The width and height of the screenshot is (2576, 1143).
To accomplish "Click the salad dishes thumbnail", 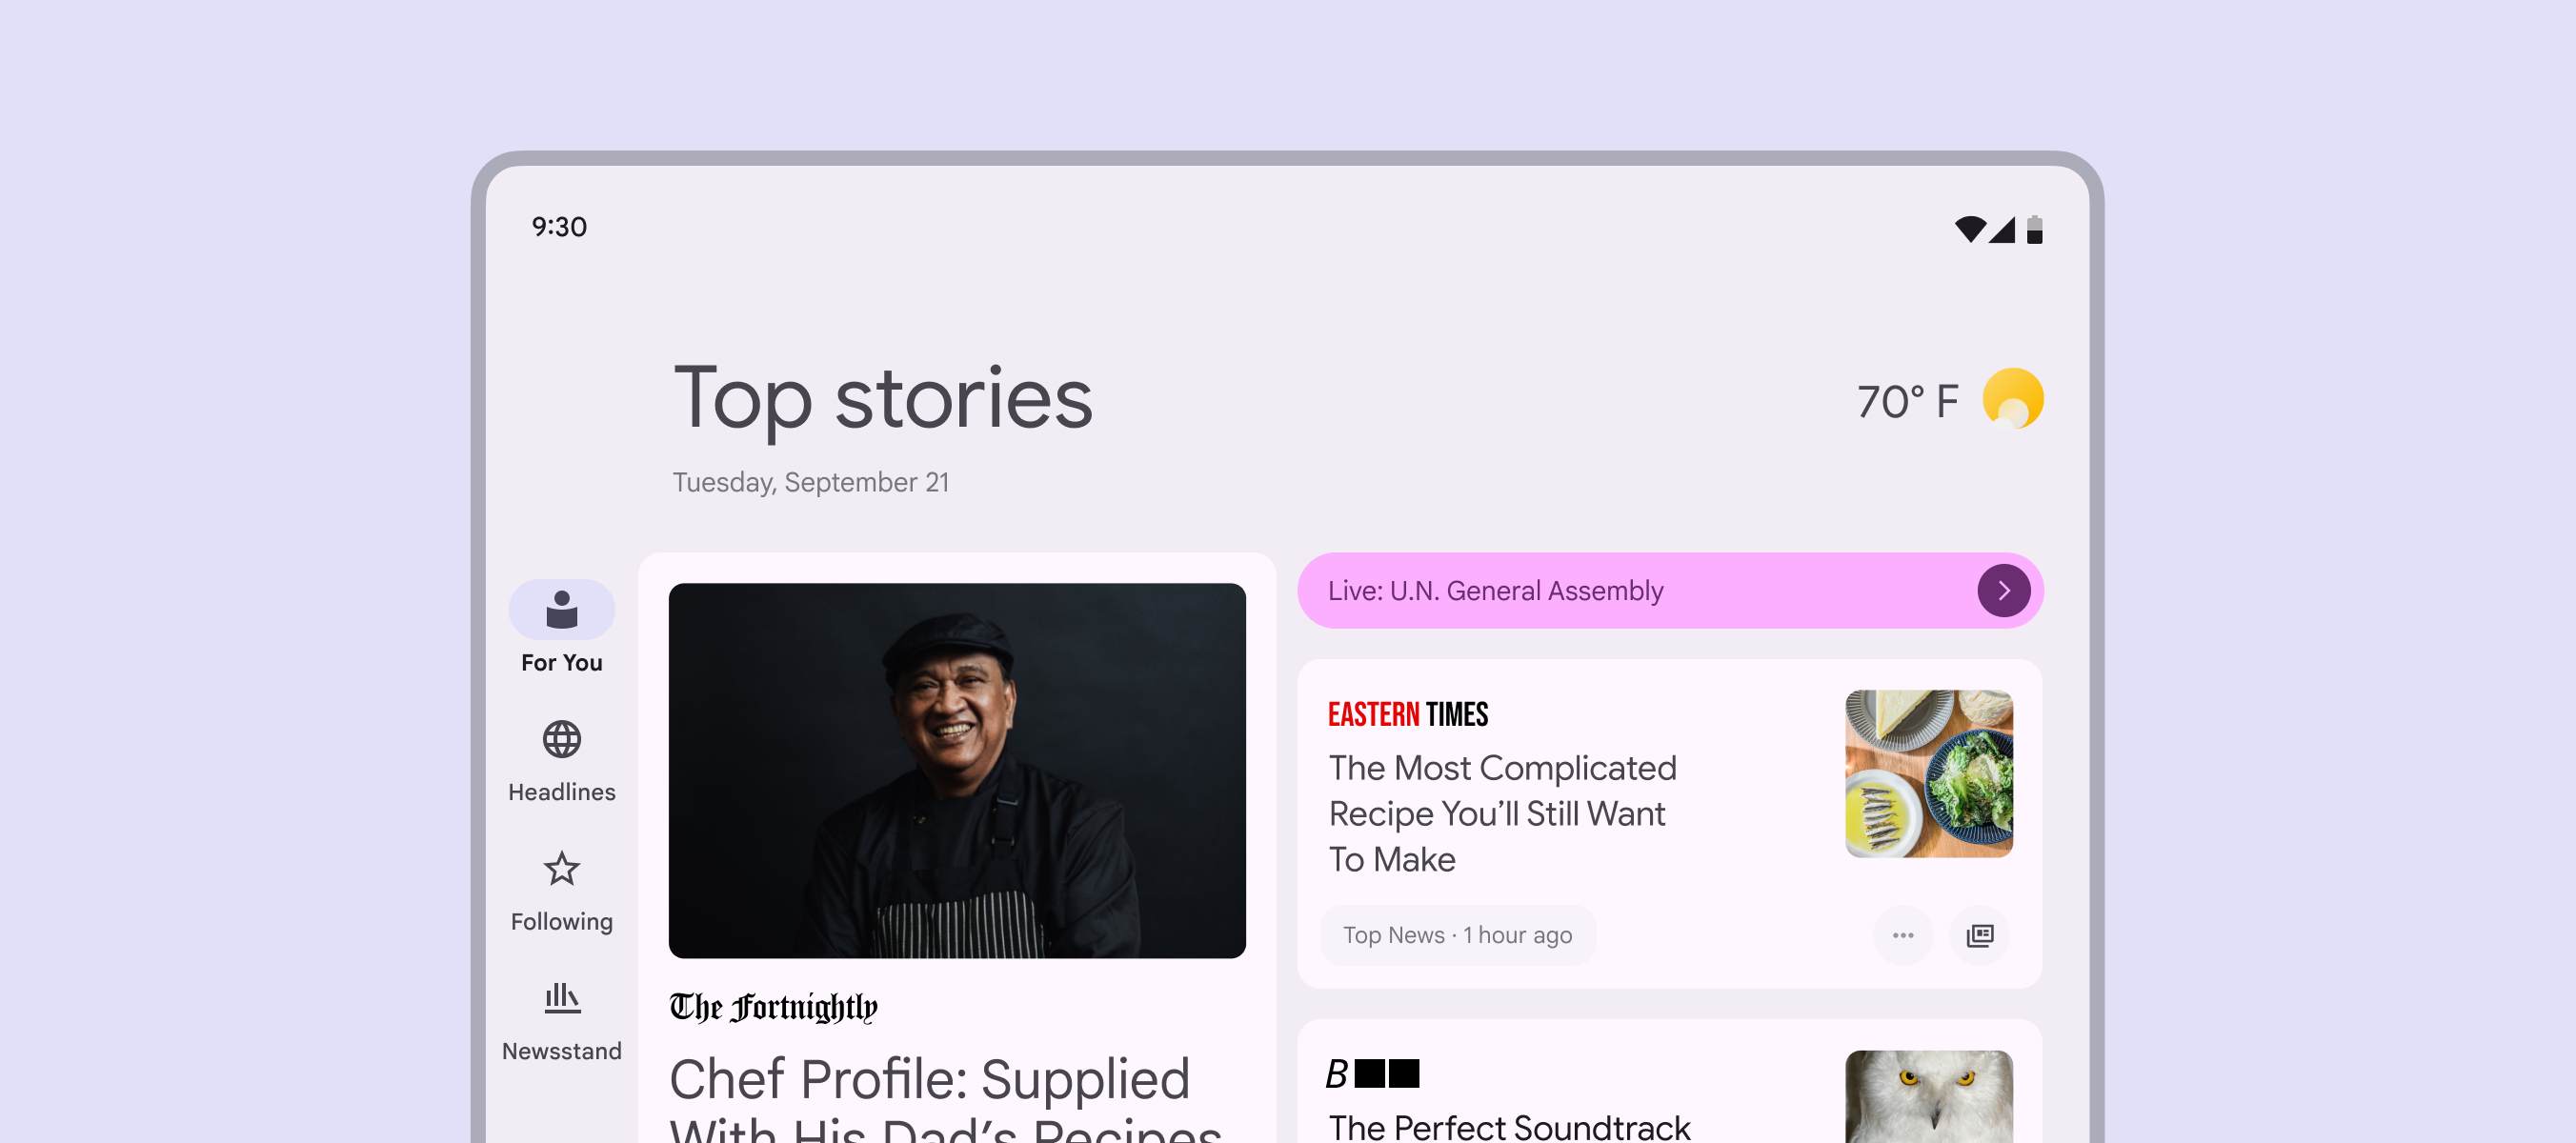I will [1928, 773].
